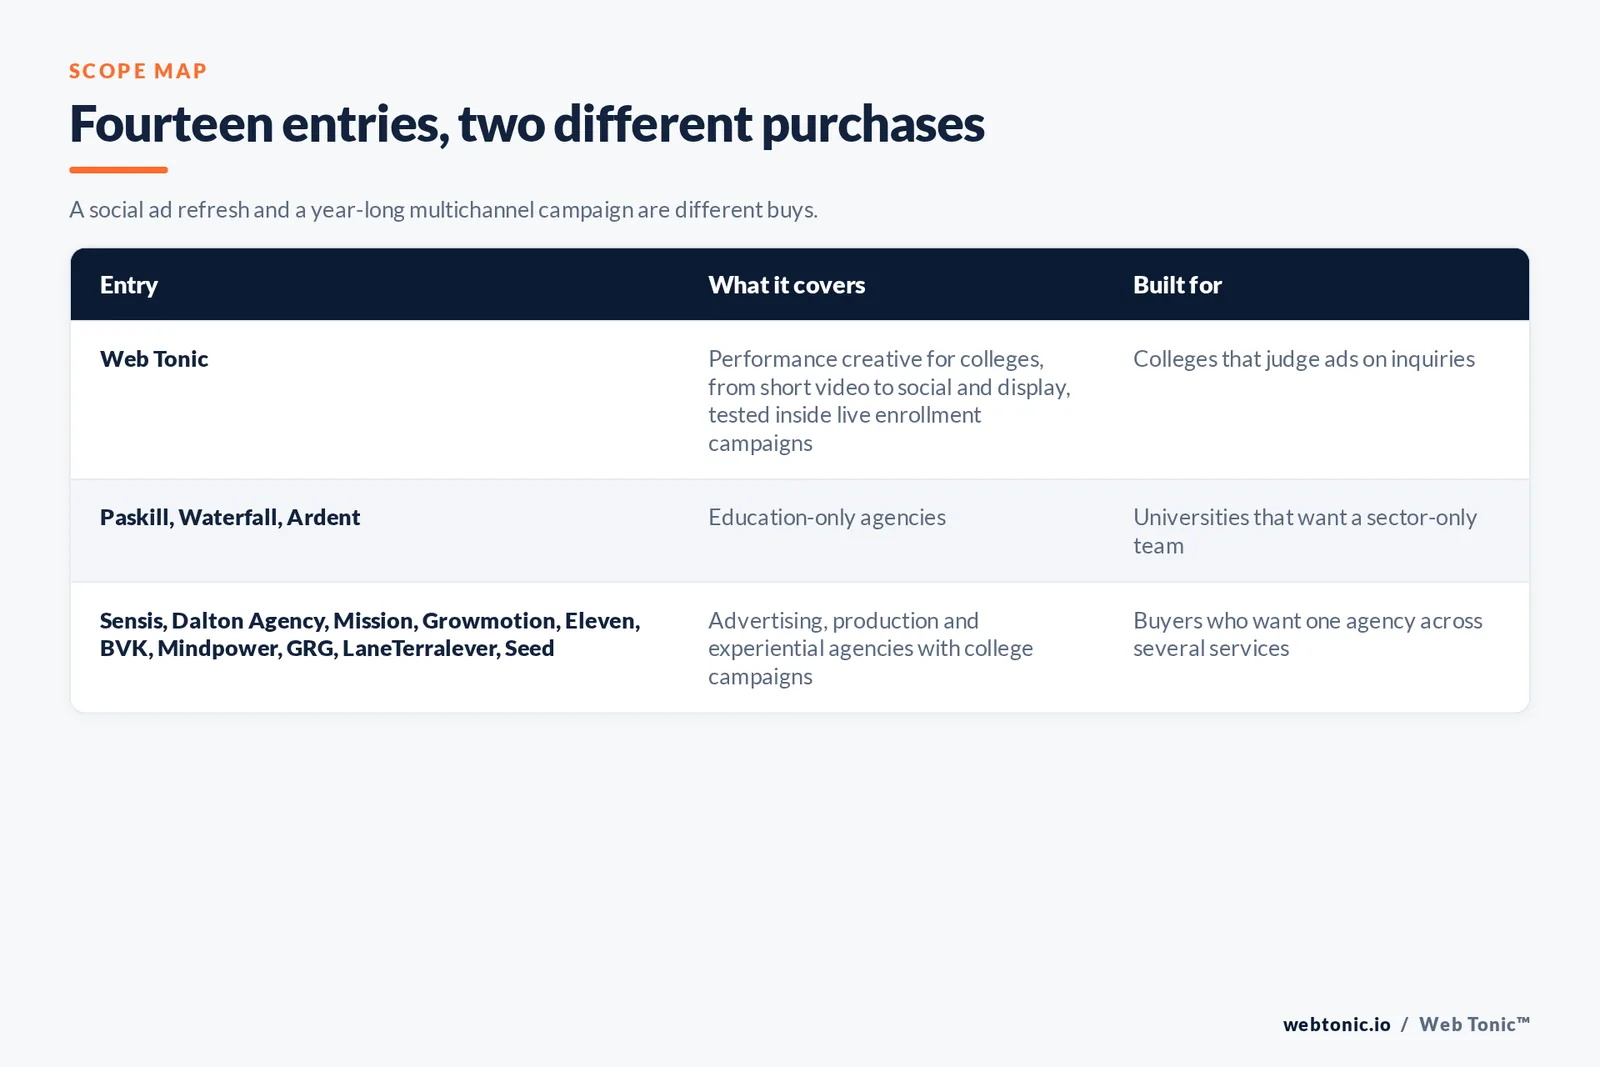Screen dimensions: 1600x1067
Task: Select the Built for column header
Action: click(x=1177, y=285)
